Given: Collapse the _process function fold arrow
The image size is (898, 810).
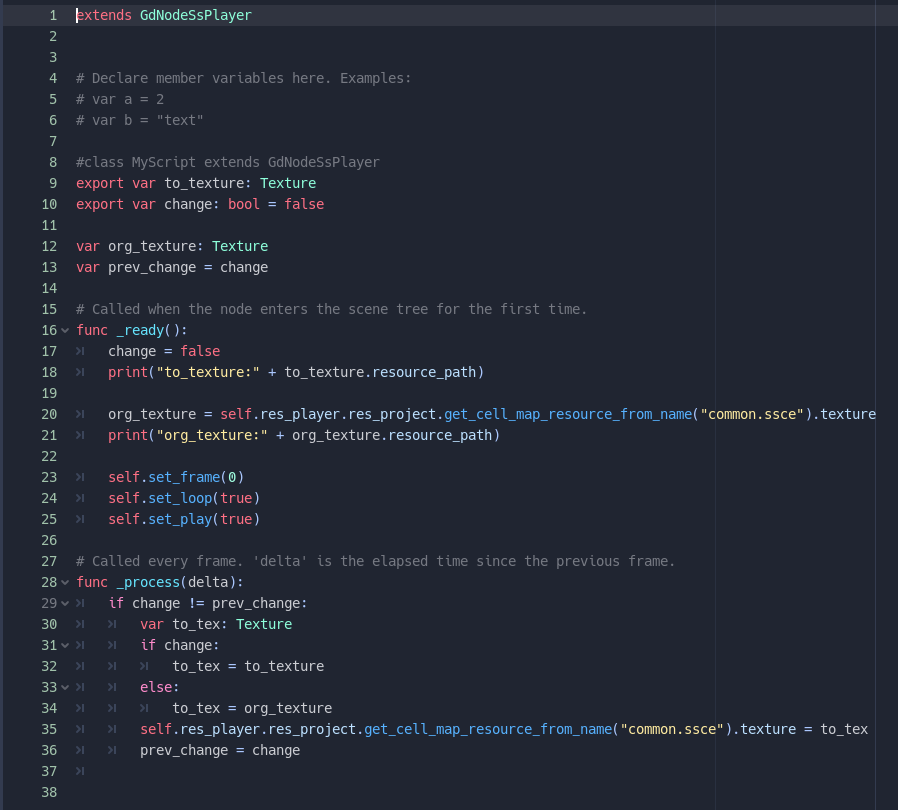Looking at the screenshot, I should pyautogui.click(x=65, y=583).
